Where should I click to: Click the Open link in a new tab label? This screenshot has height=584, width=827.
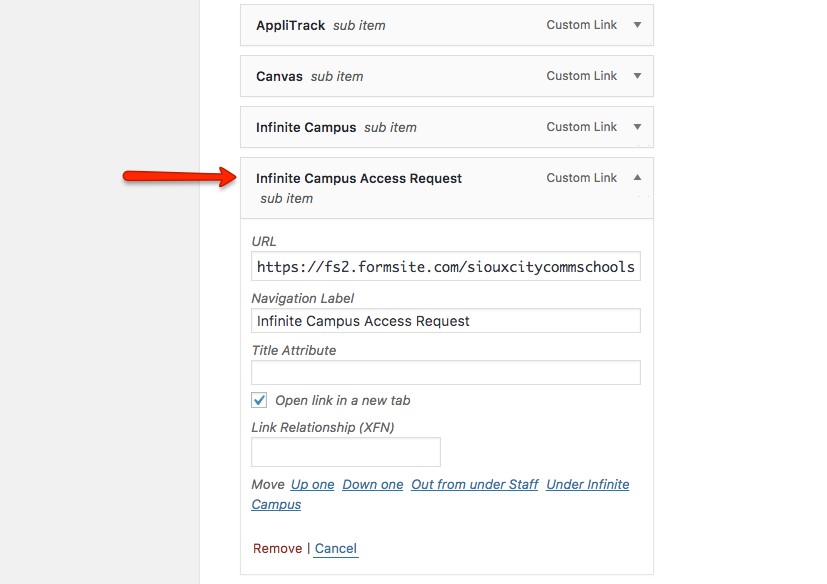[342, 400]
